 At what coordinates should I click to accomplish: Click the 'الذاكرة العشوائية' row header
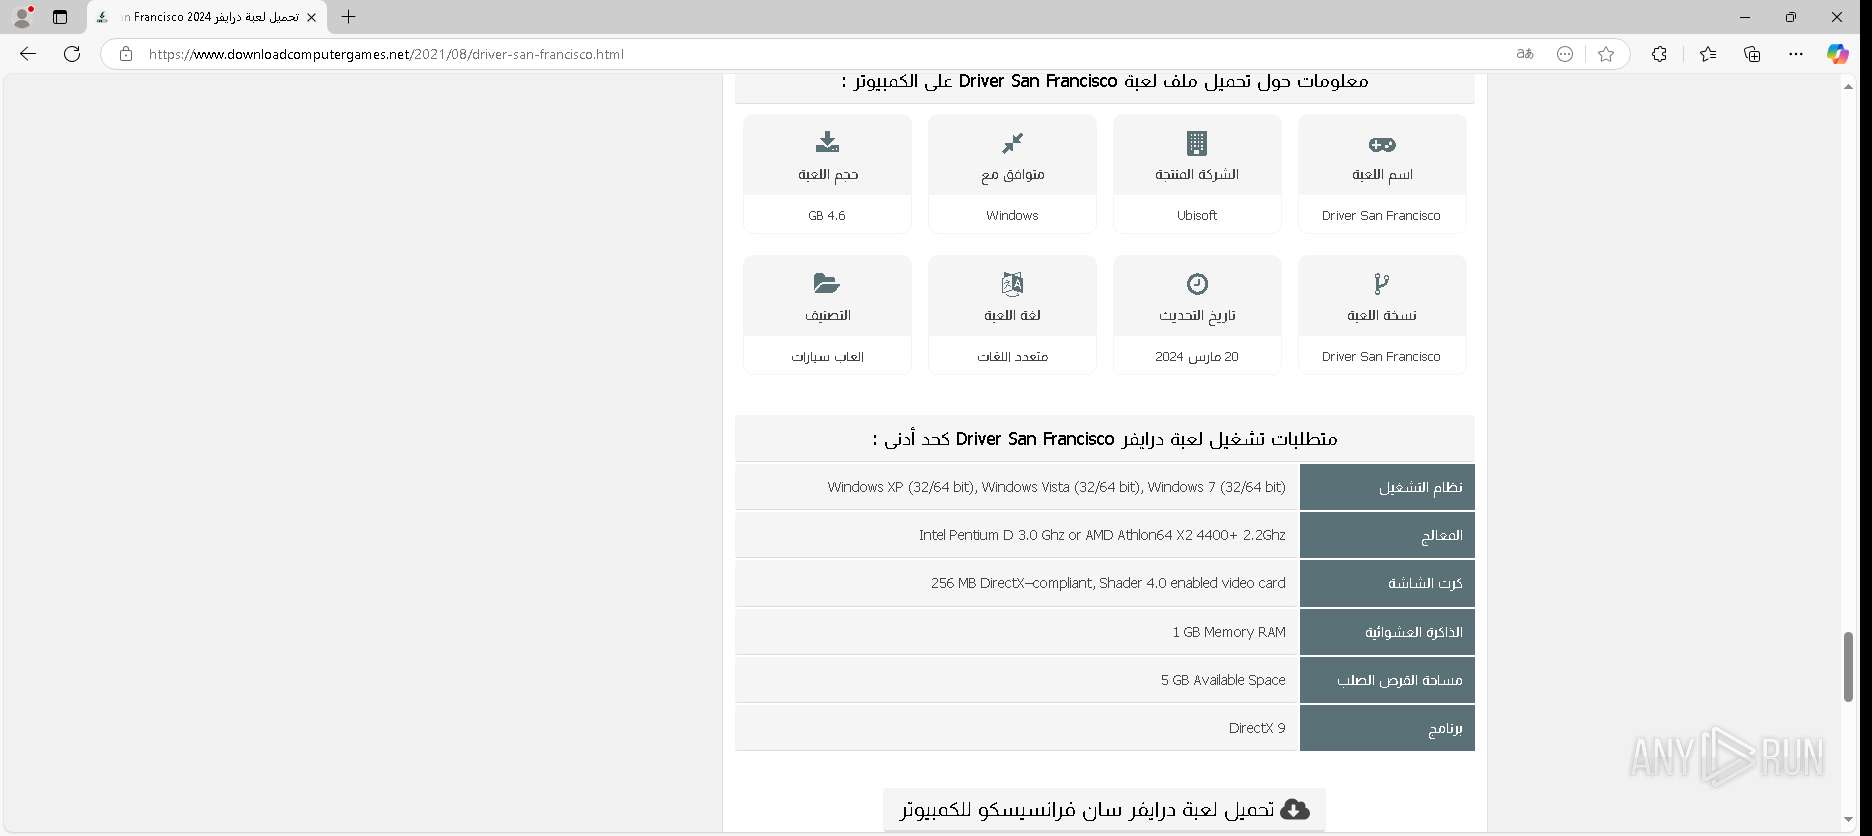[1387, 632]
